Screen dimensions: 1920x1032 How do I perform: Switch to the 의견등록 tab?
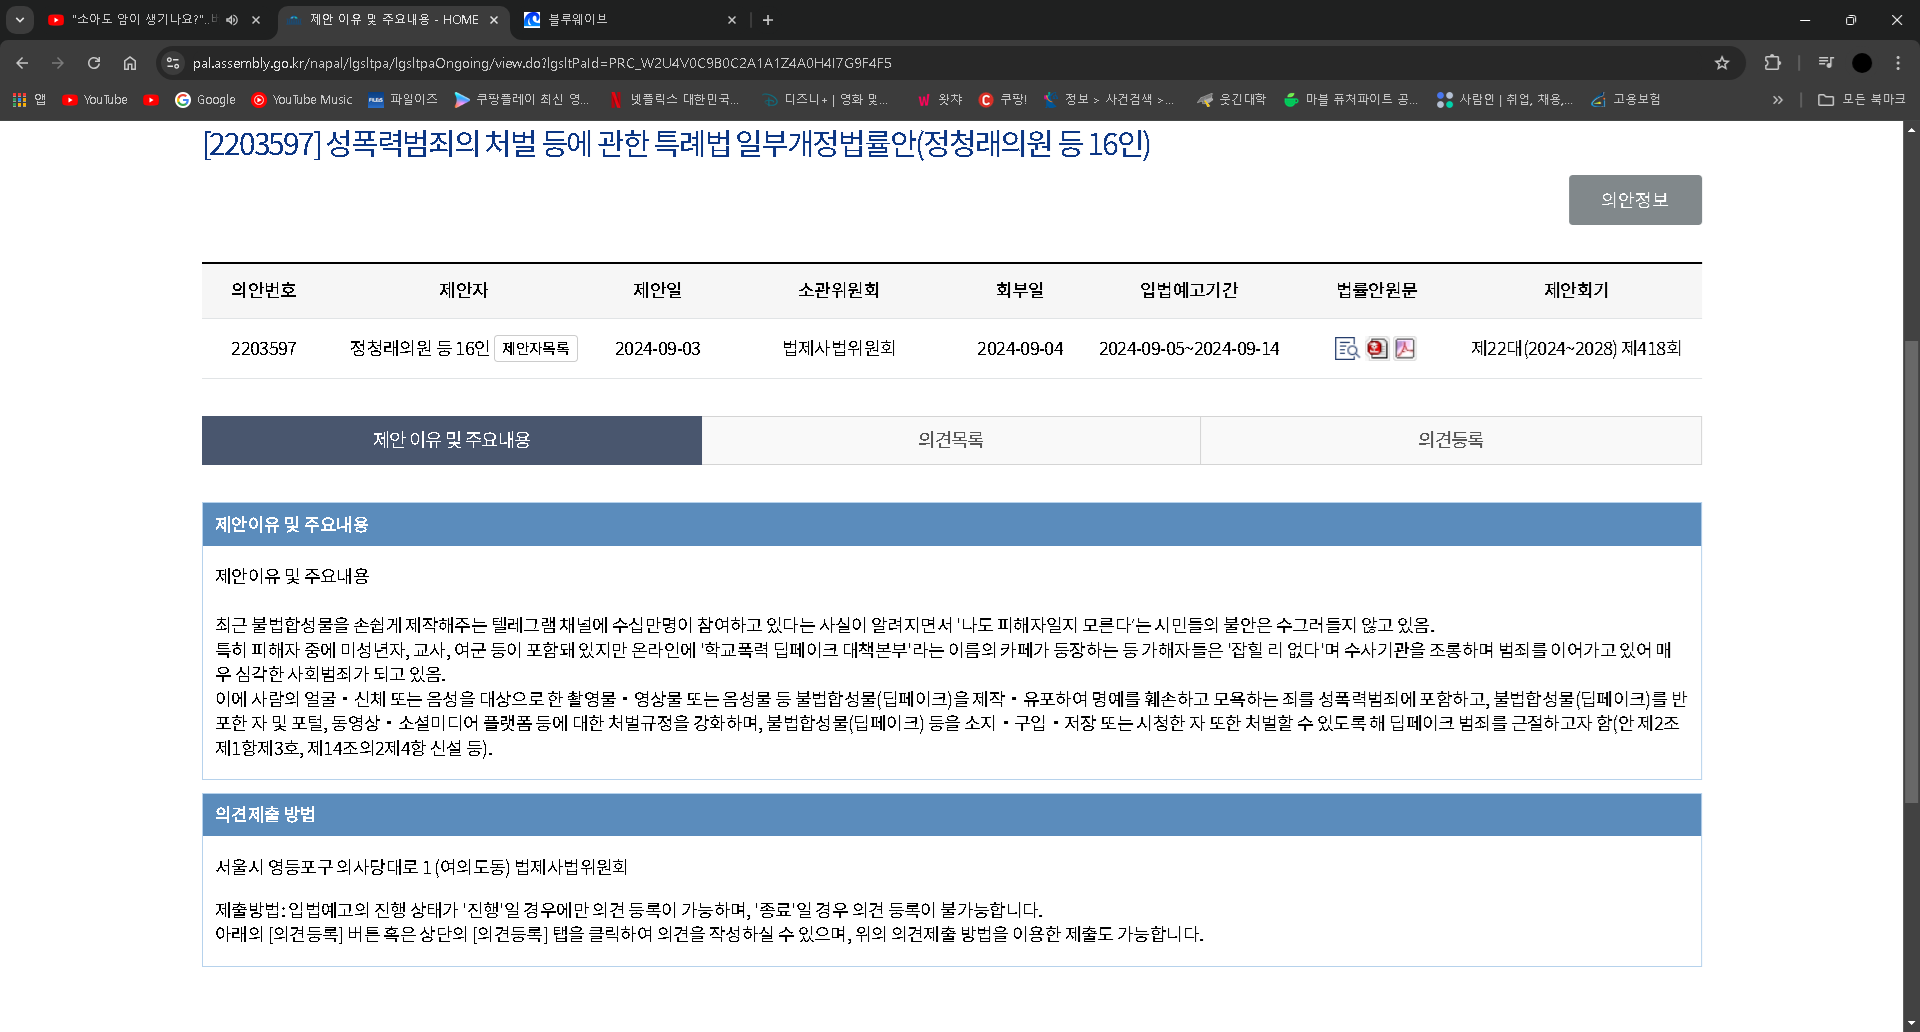pos(1450,440)
